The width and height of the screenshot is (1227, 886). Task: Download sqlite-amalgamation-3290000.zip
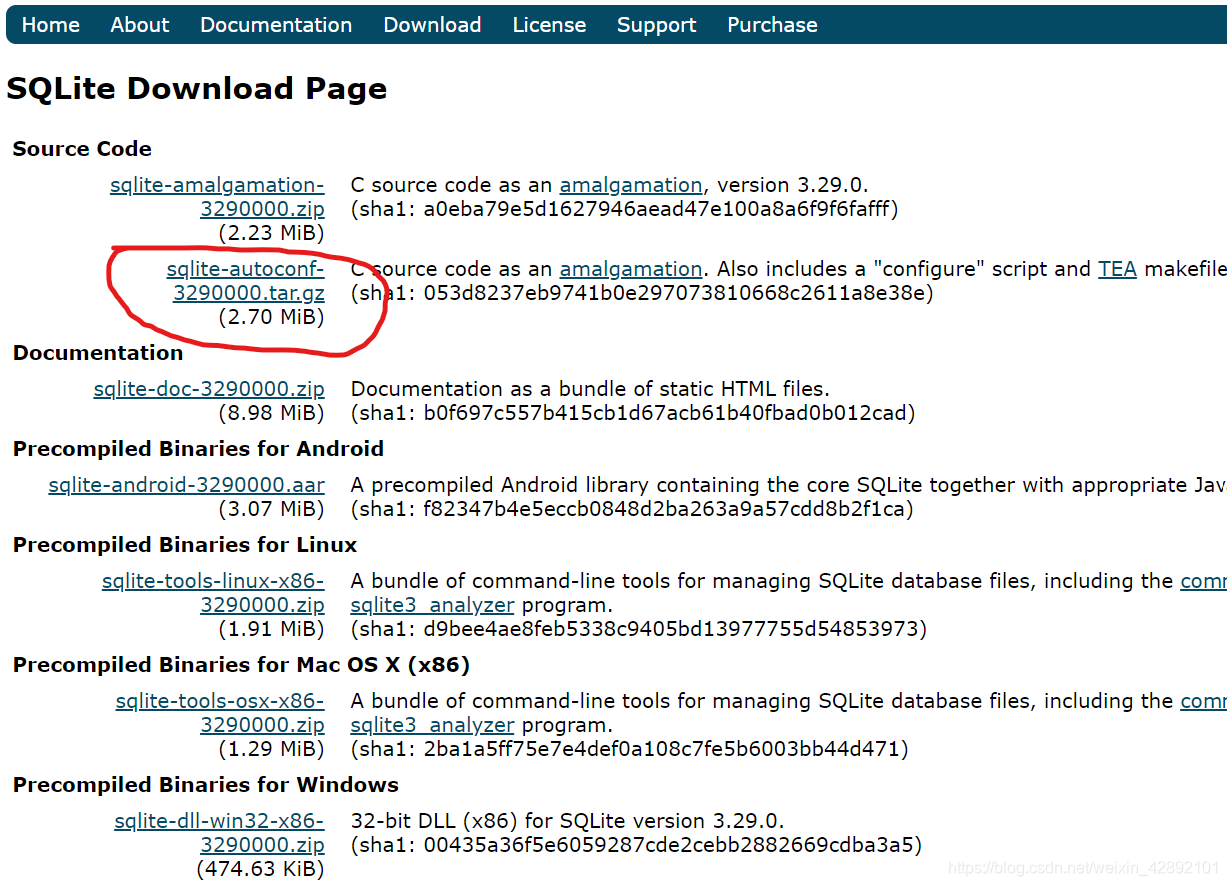[x=218, y=197]
